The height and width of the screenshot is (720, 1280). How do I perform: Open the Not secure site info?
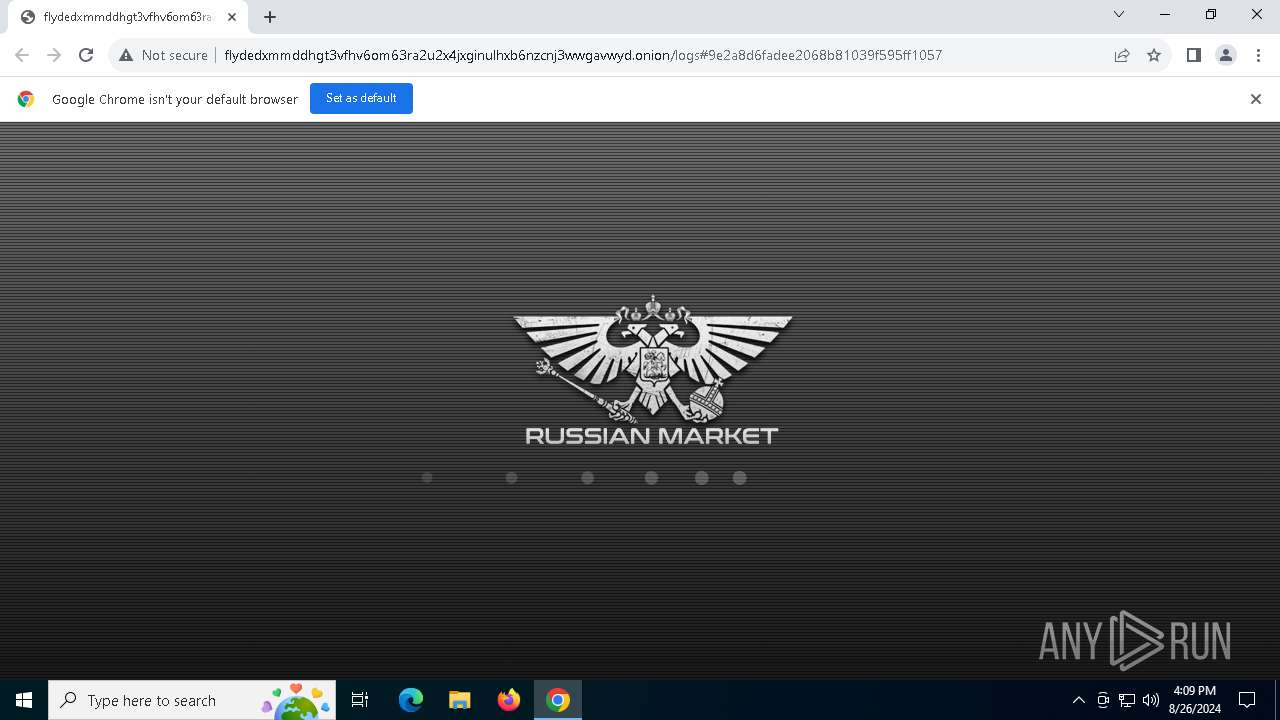click(x=163, y=55)
